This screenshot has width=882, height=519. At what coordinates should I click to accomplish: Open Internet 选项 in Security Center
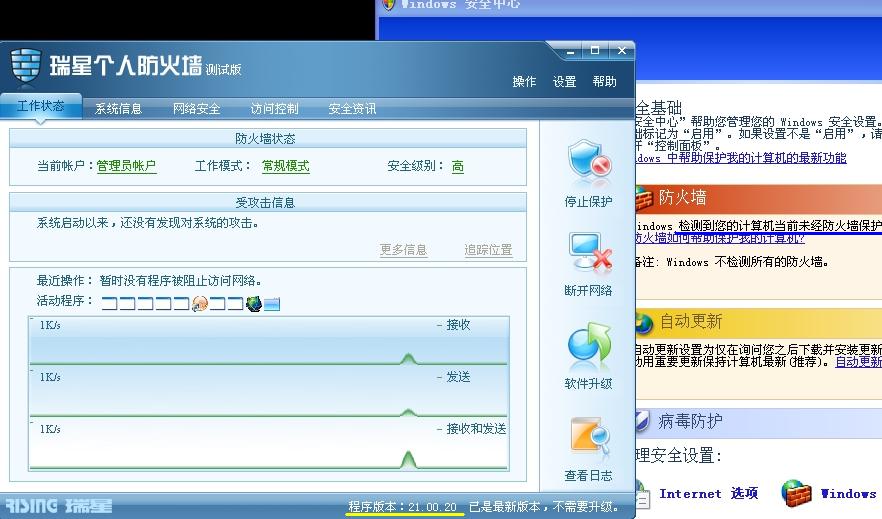coord(709,493)
